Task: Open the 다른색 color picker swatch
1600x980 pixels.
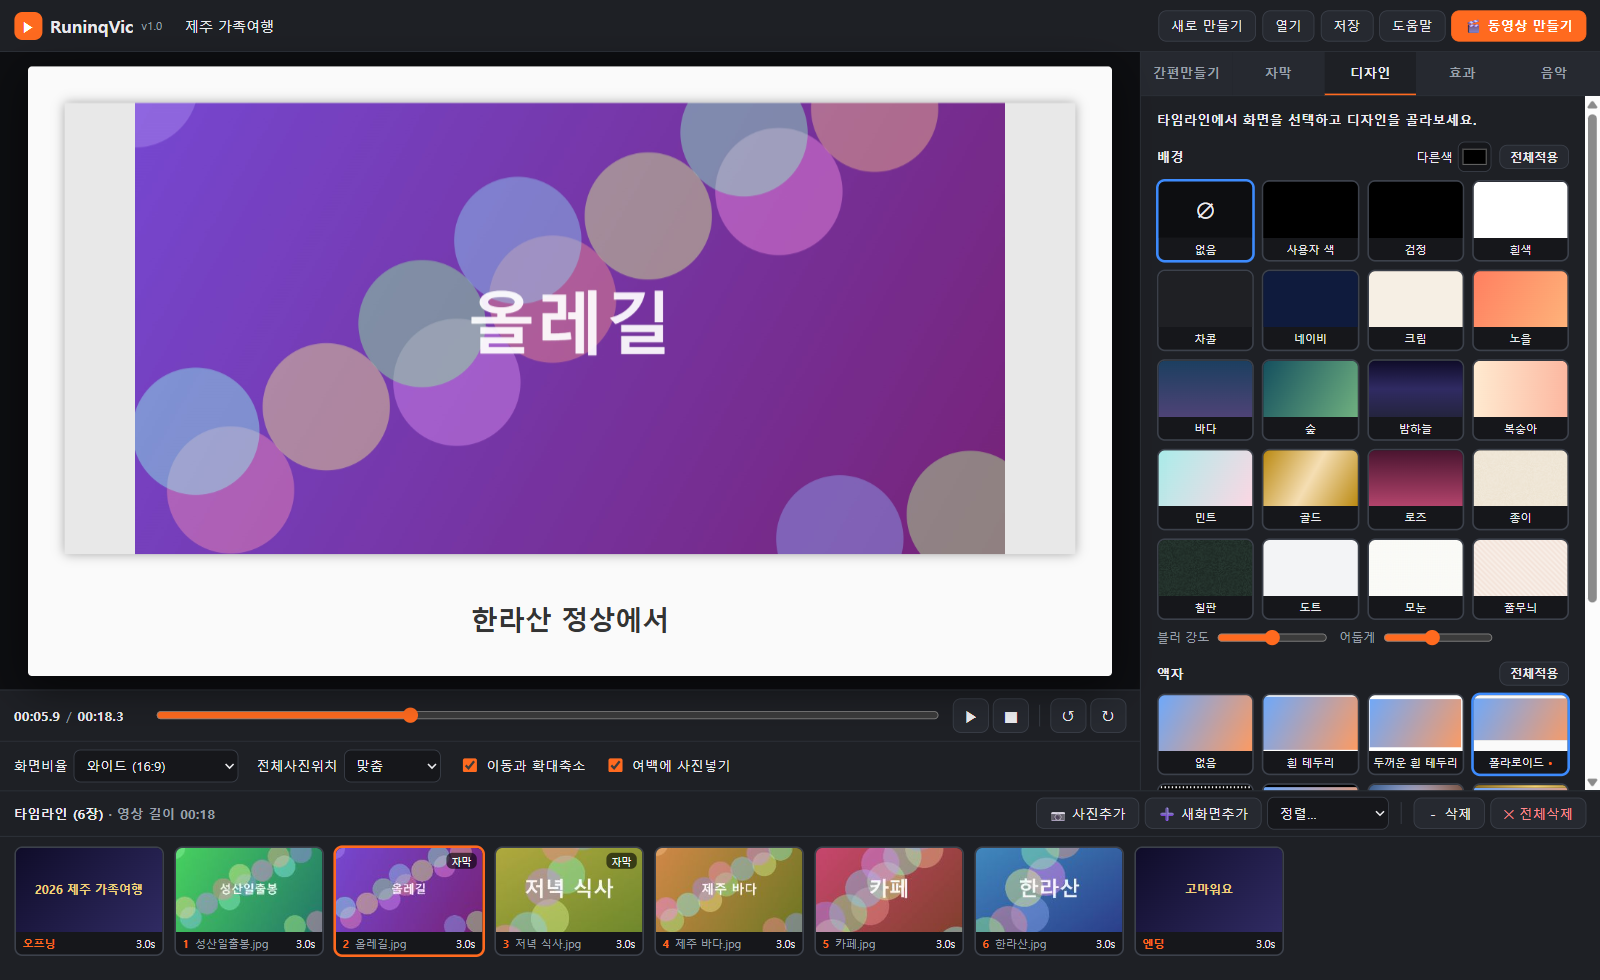Action: [1475, 157]
